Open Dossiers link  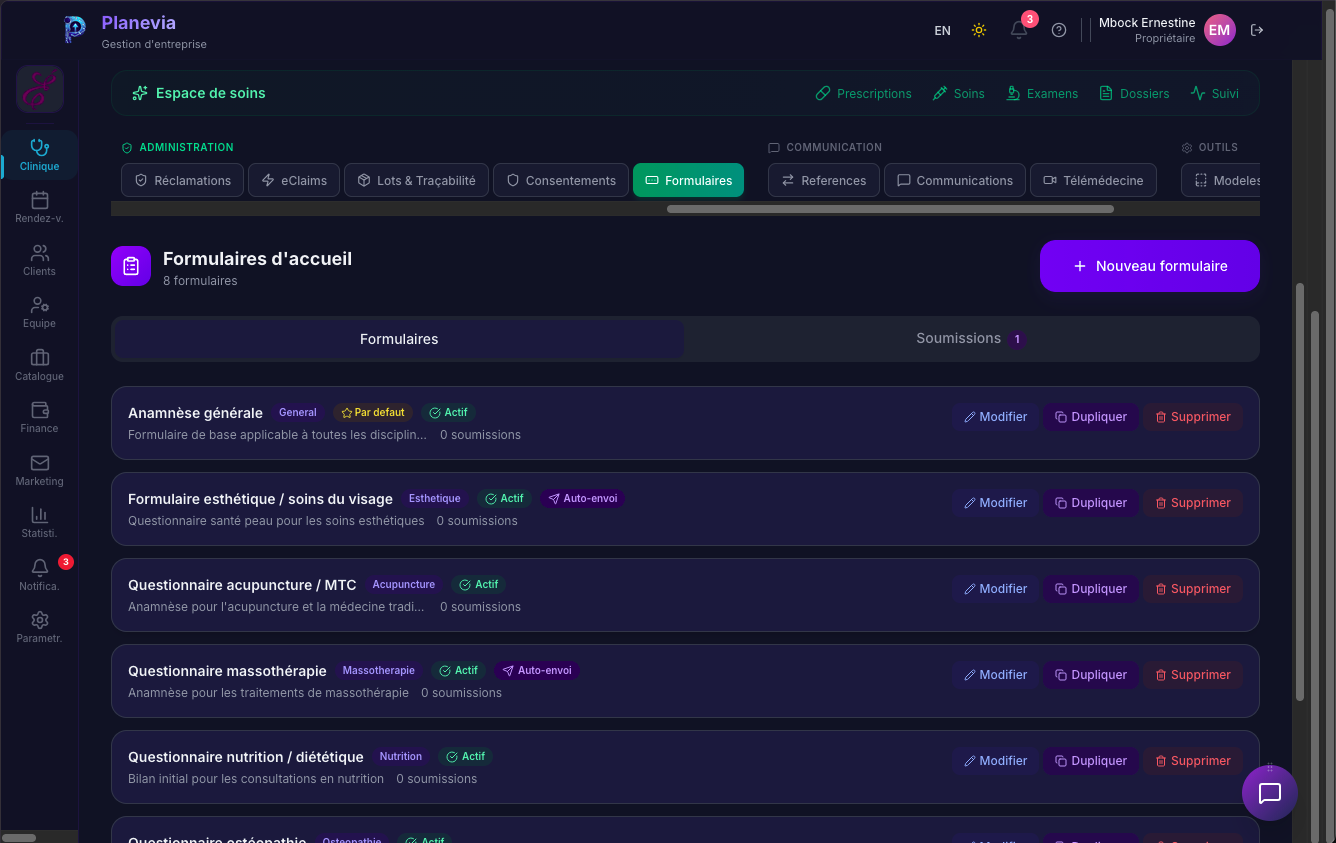pyautogui.click(x=1134, y=93)
